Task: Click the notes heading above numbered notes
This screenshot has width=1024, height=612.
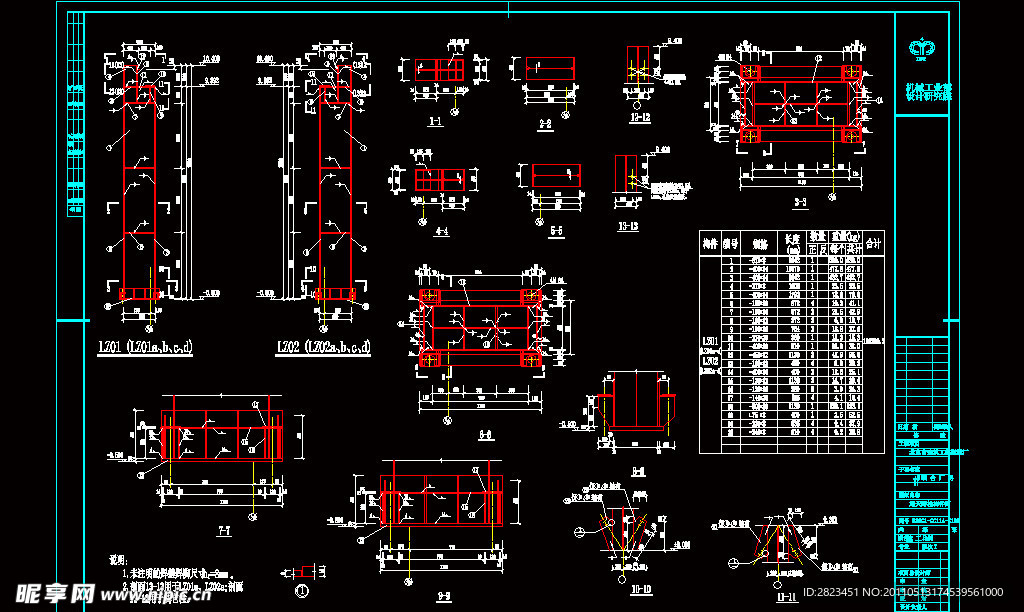Action: [x=118, y=561]
